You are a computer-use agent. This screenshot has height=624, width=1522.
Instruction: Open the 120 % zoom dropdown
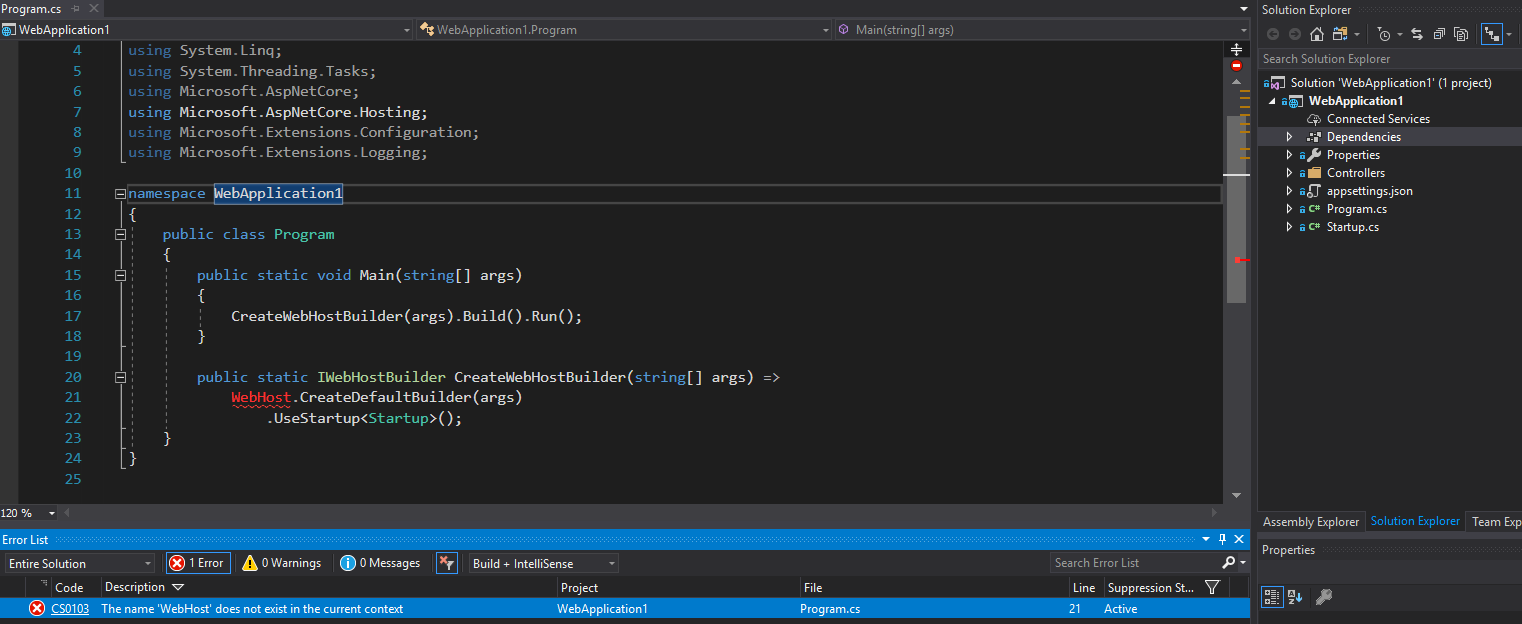pos(52,513)
